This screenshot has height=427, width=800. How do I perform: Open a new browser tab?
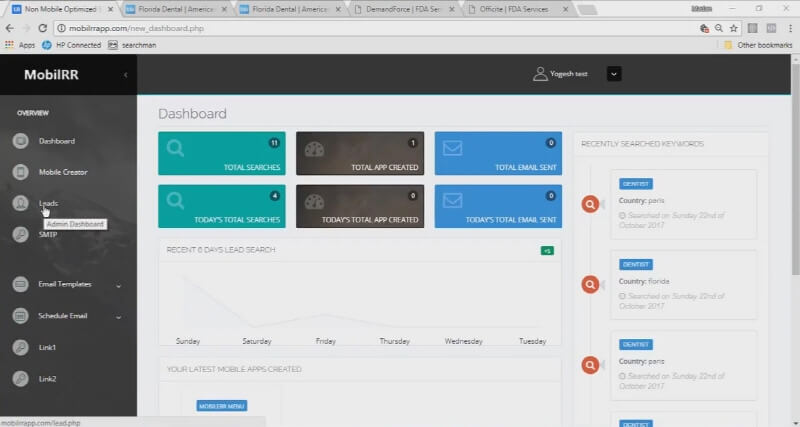coord(587,10)
